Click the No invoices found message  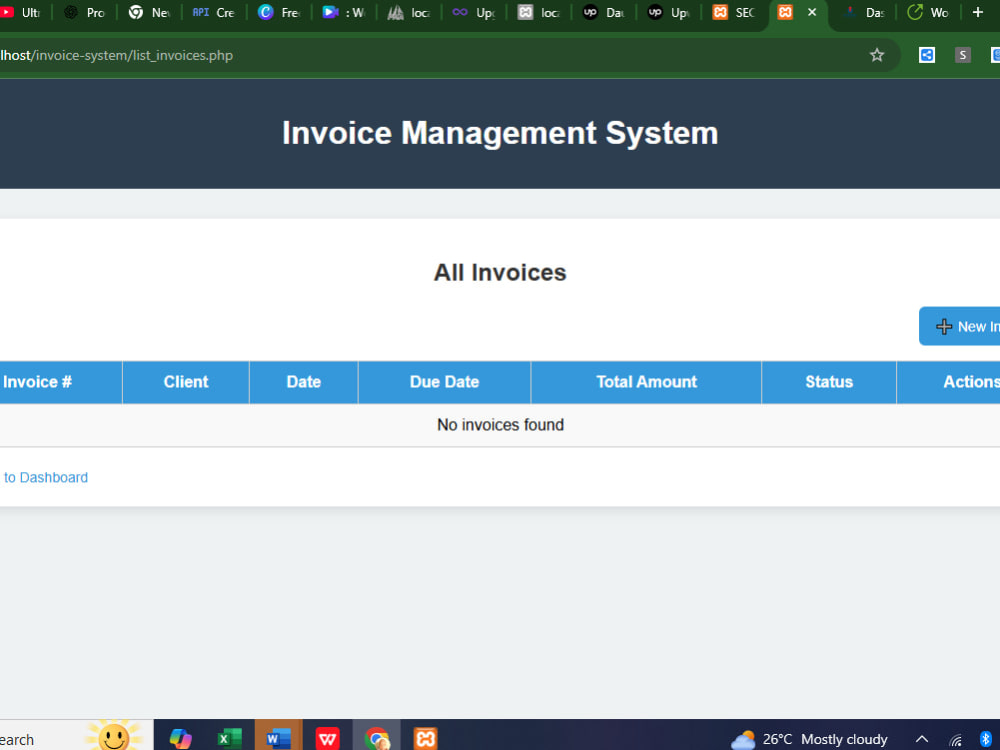pyautogui.click(x=500, y=425)
